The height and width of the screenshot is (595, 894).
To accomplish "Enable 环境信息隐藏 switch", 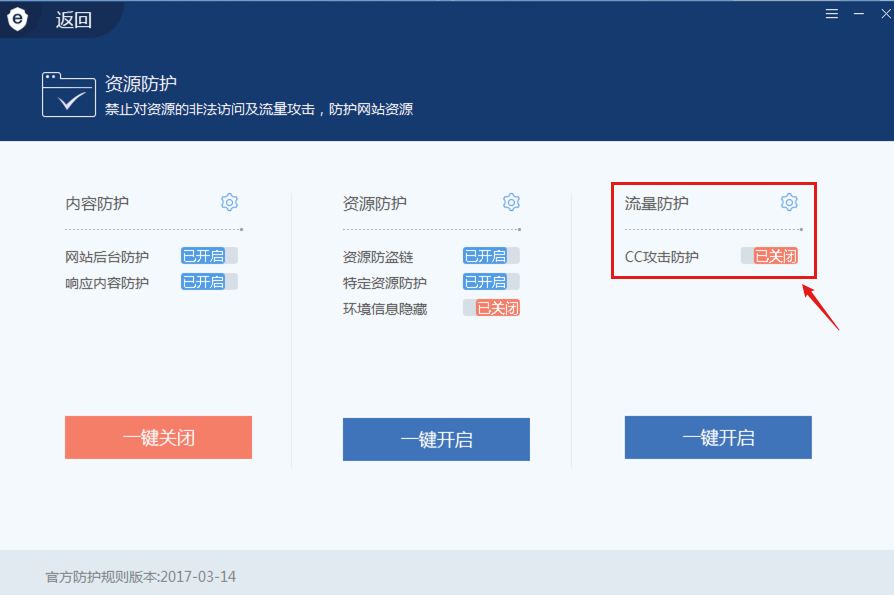I will 491,308.
